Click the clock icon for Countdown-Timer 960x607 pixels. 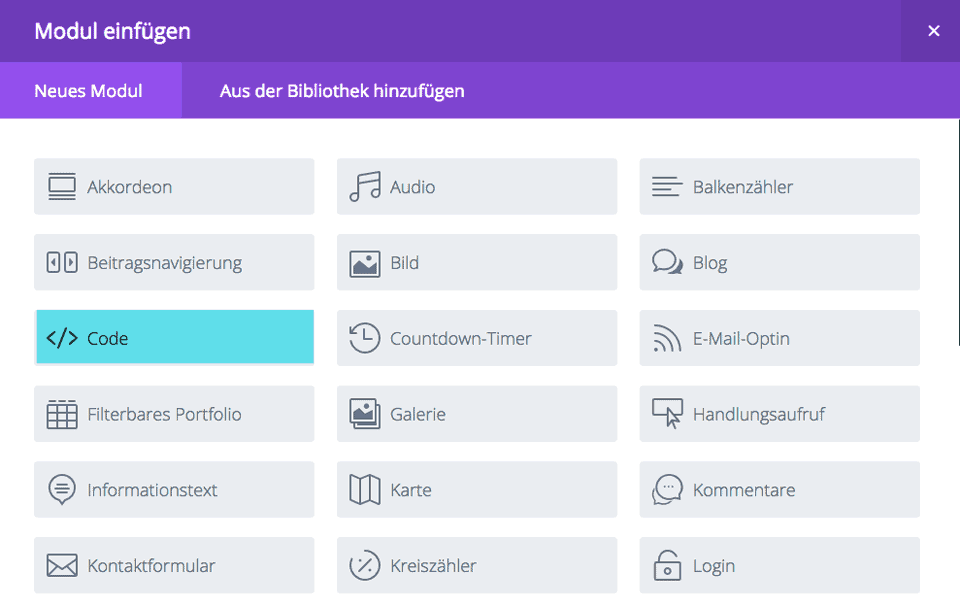tap(365, 338)
